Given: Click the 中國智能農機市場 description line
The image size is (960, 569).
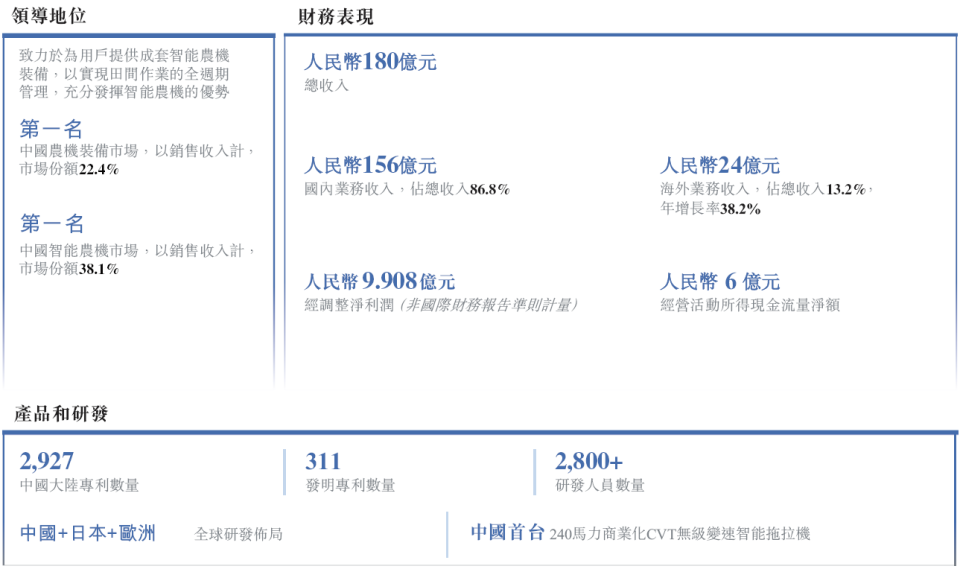Looking at the screenshot, I should point(138,251).
